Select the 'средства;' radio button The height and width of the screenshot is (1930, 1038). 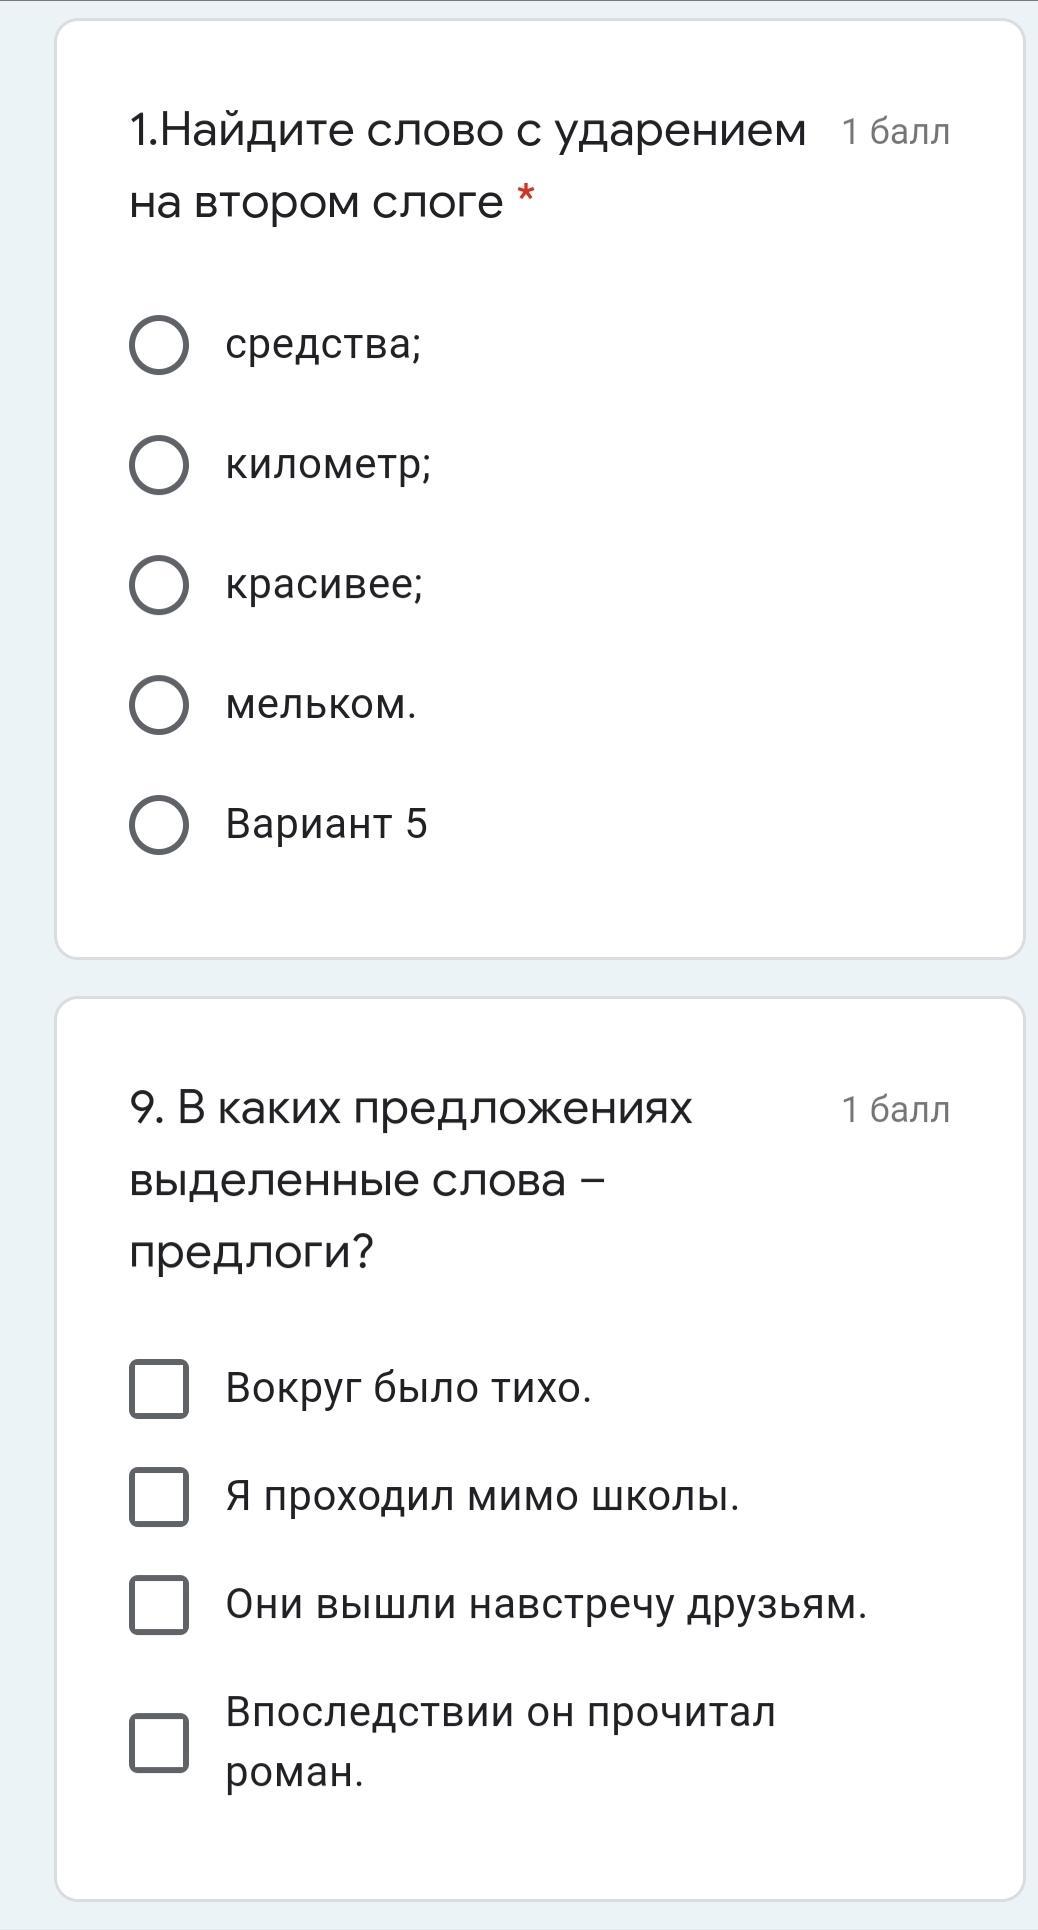[x=159, y=345]
